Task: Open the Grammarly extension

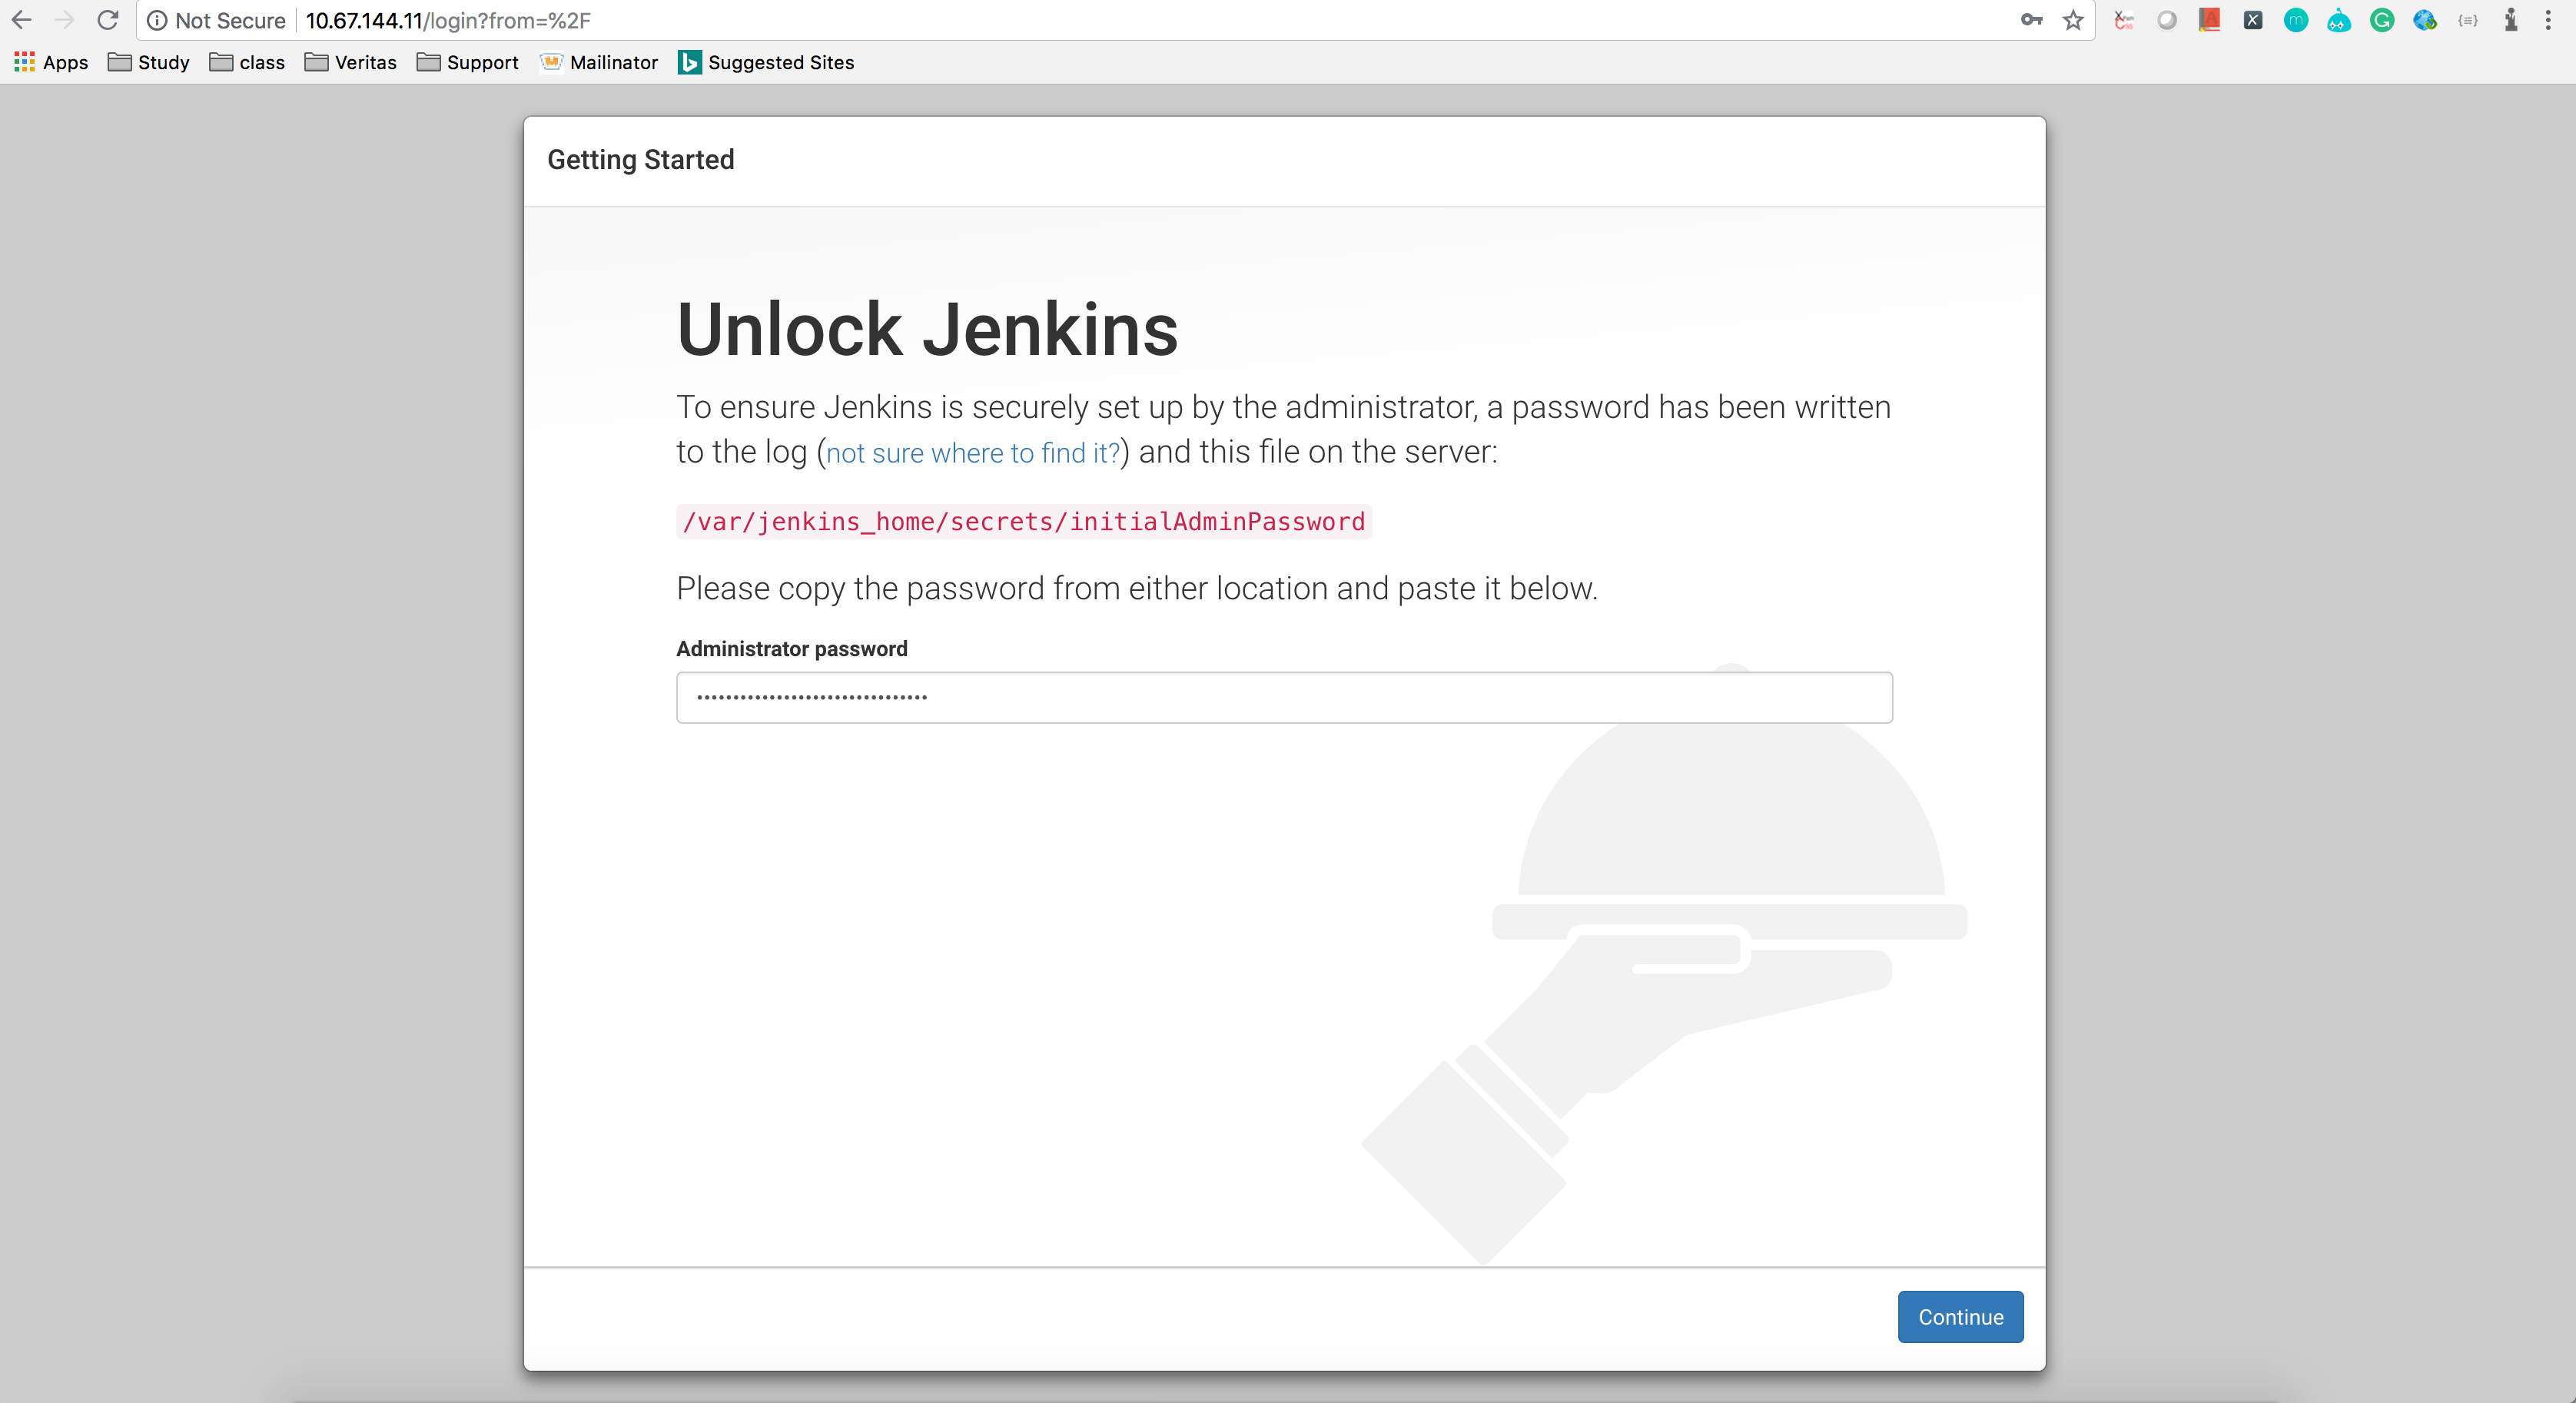Action: click(2382, 20)
